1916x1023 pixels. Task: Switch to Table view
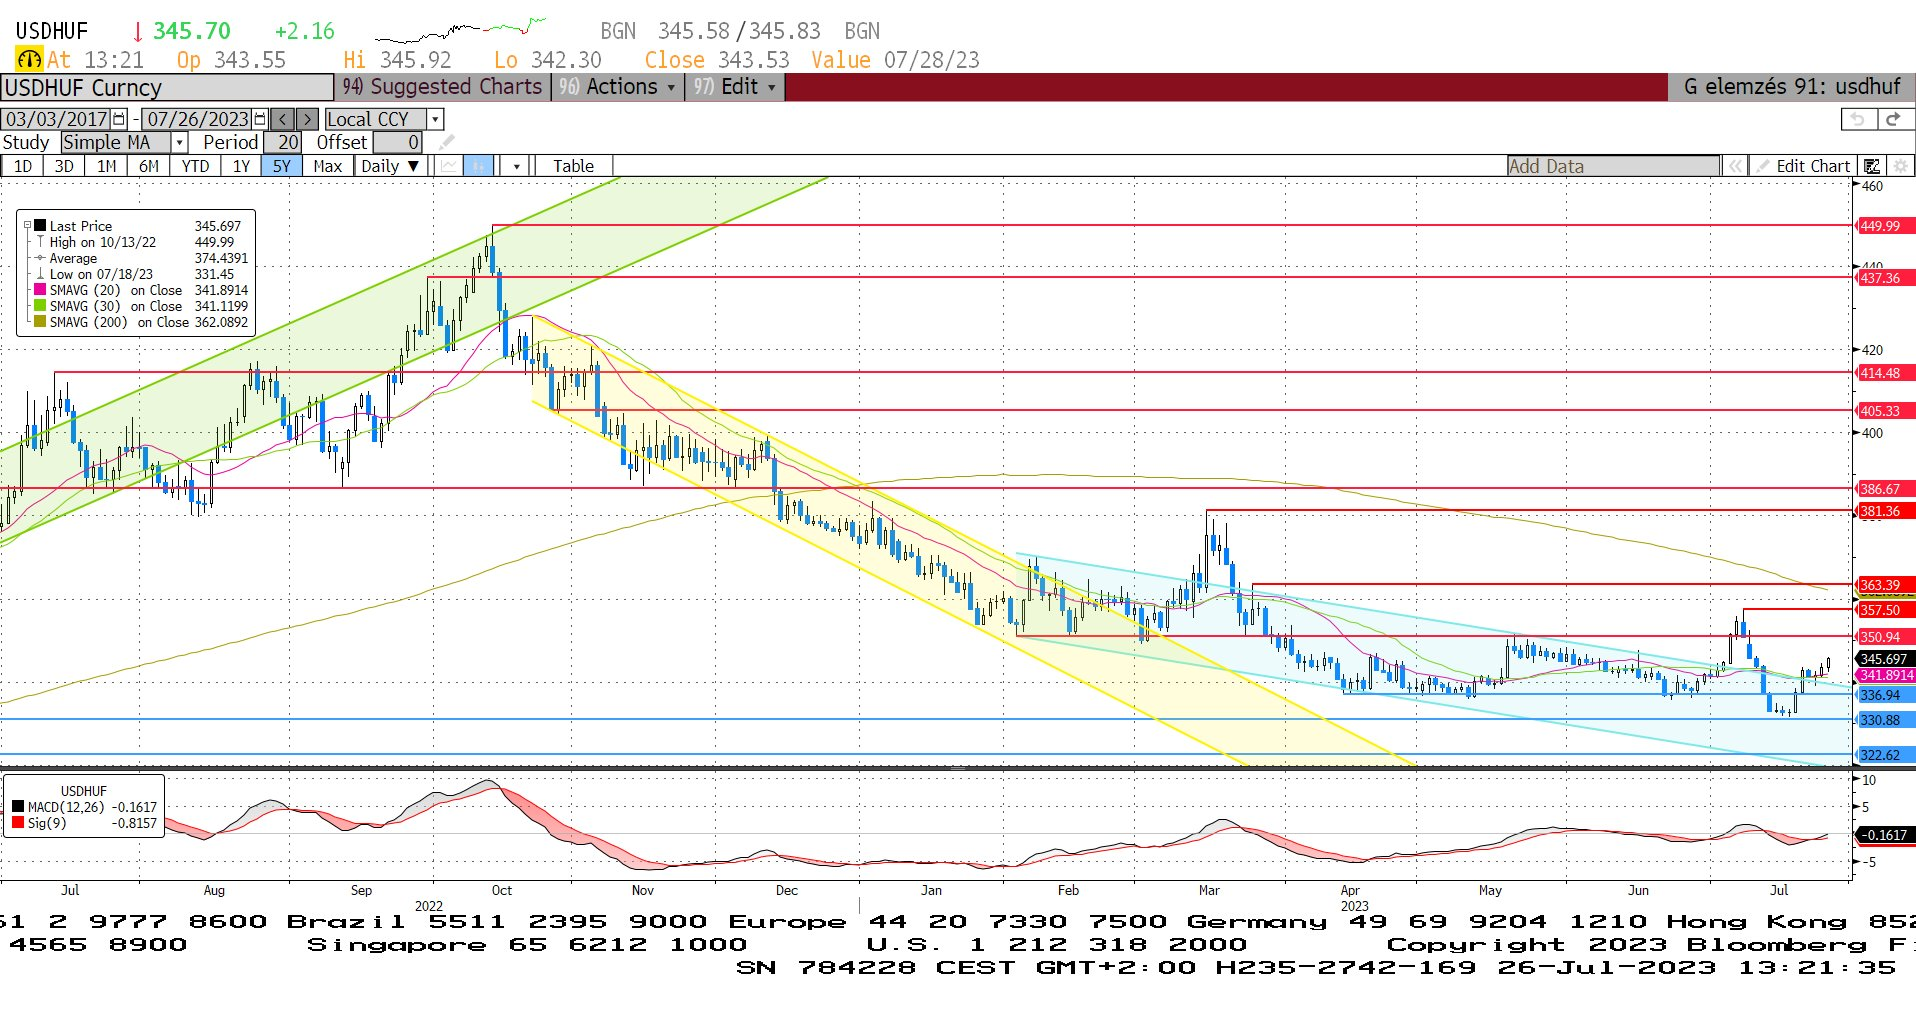pyautogui.click(x=573, y=166)
